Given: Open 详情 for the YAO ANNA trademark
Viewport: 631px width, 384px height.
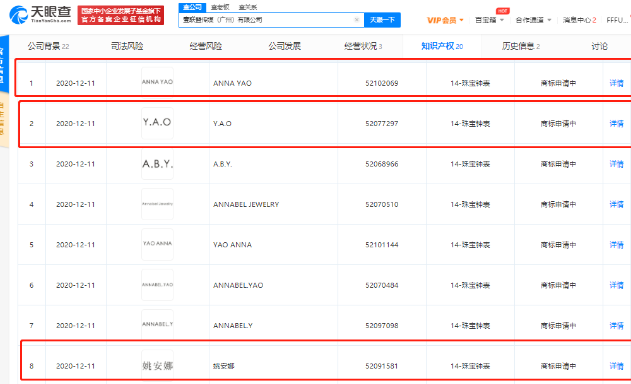Looking at the screenshot, I should (616, 245).
